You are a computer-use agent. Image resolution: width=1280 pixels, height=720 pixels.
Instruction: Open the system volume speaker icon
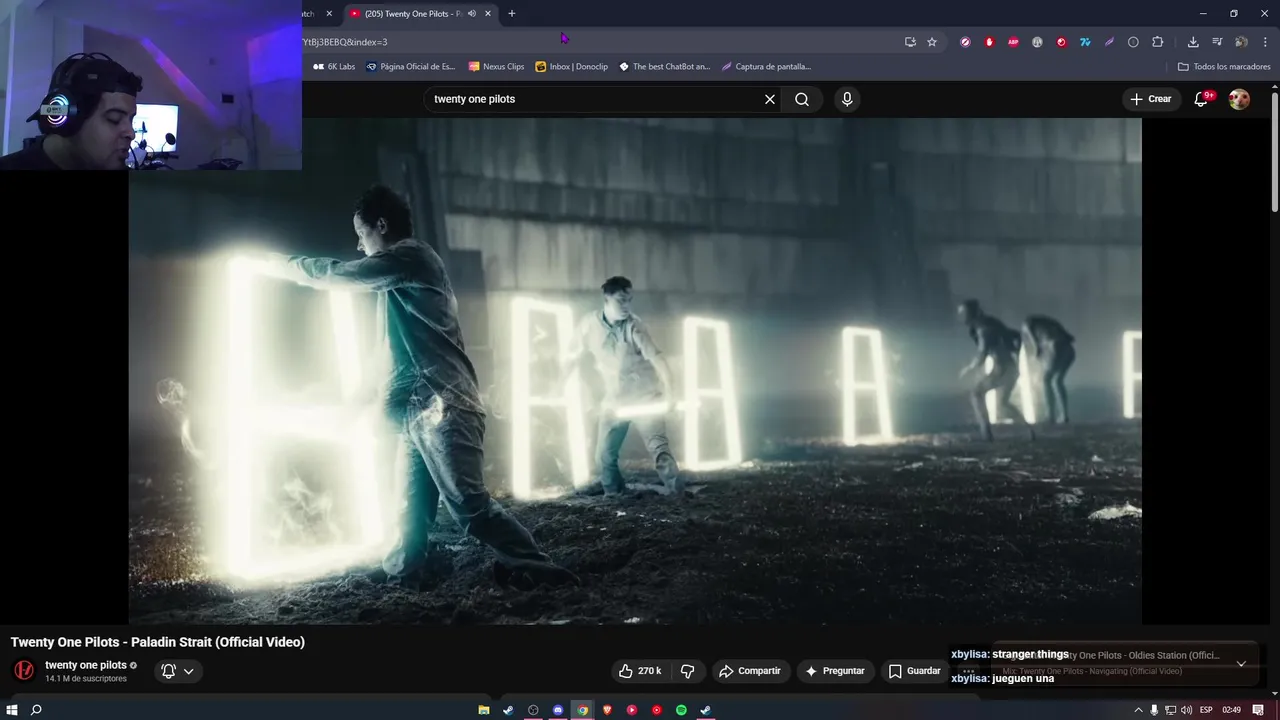[1186, 710]
